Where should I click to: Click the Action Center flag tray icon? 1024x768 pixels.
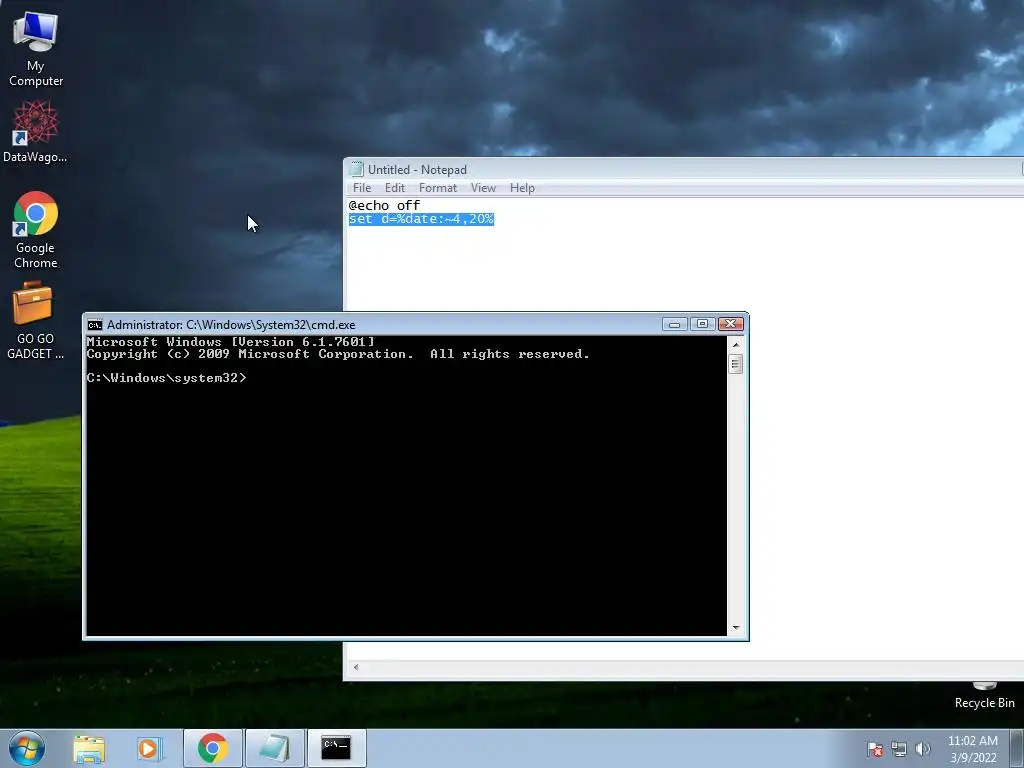coord(875,749)
